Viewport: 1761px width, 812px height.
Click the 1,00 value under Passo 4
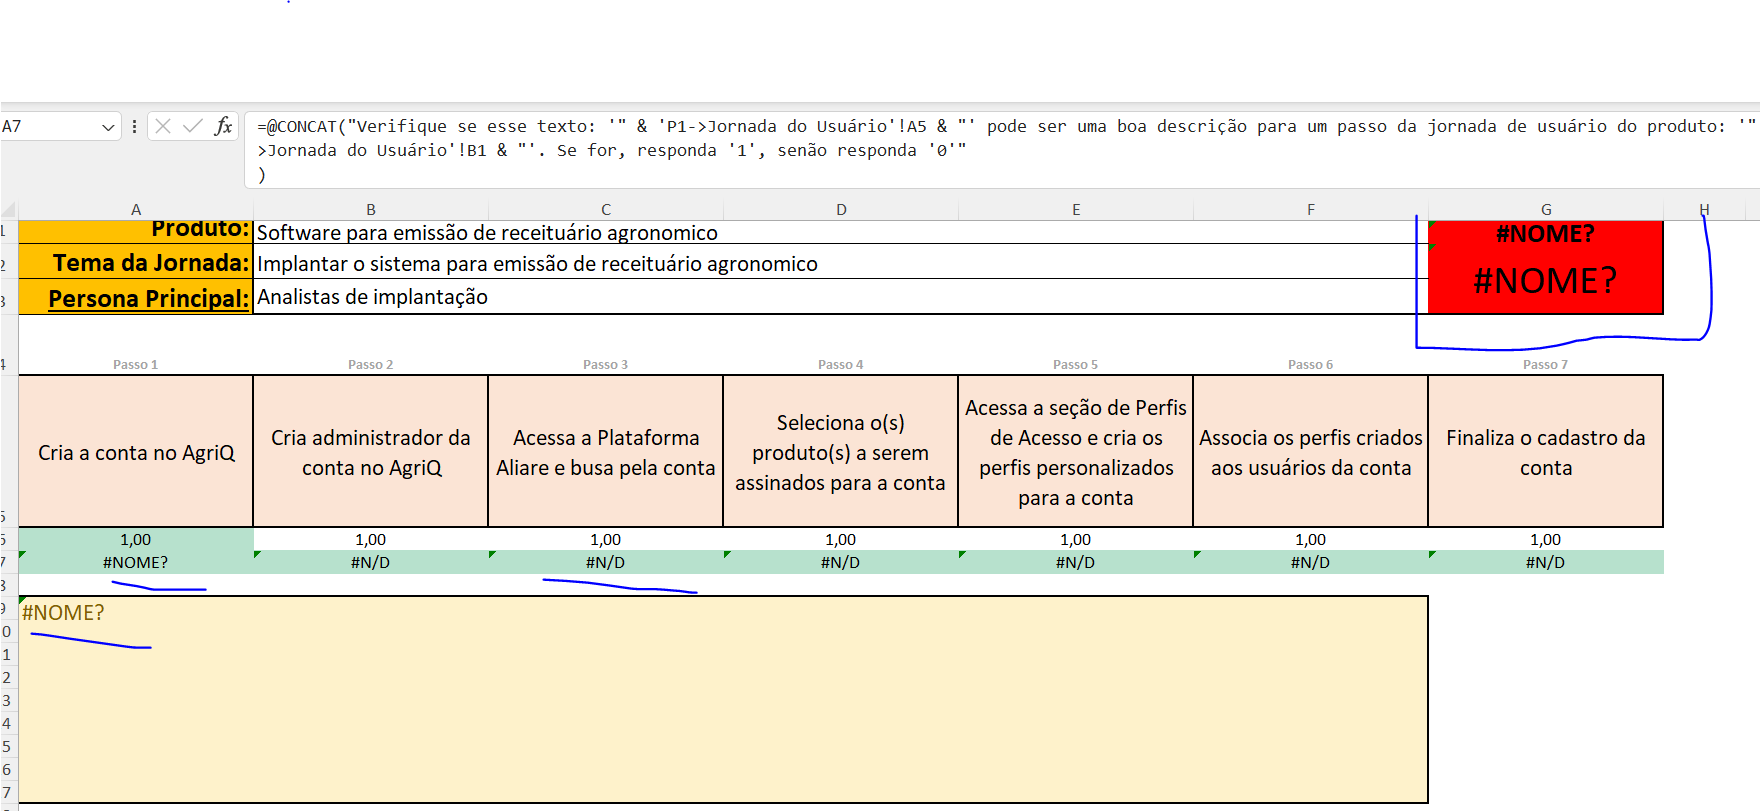click(x=841, y=539)
